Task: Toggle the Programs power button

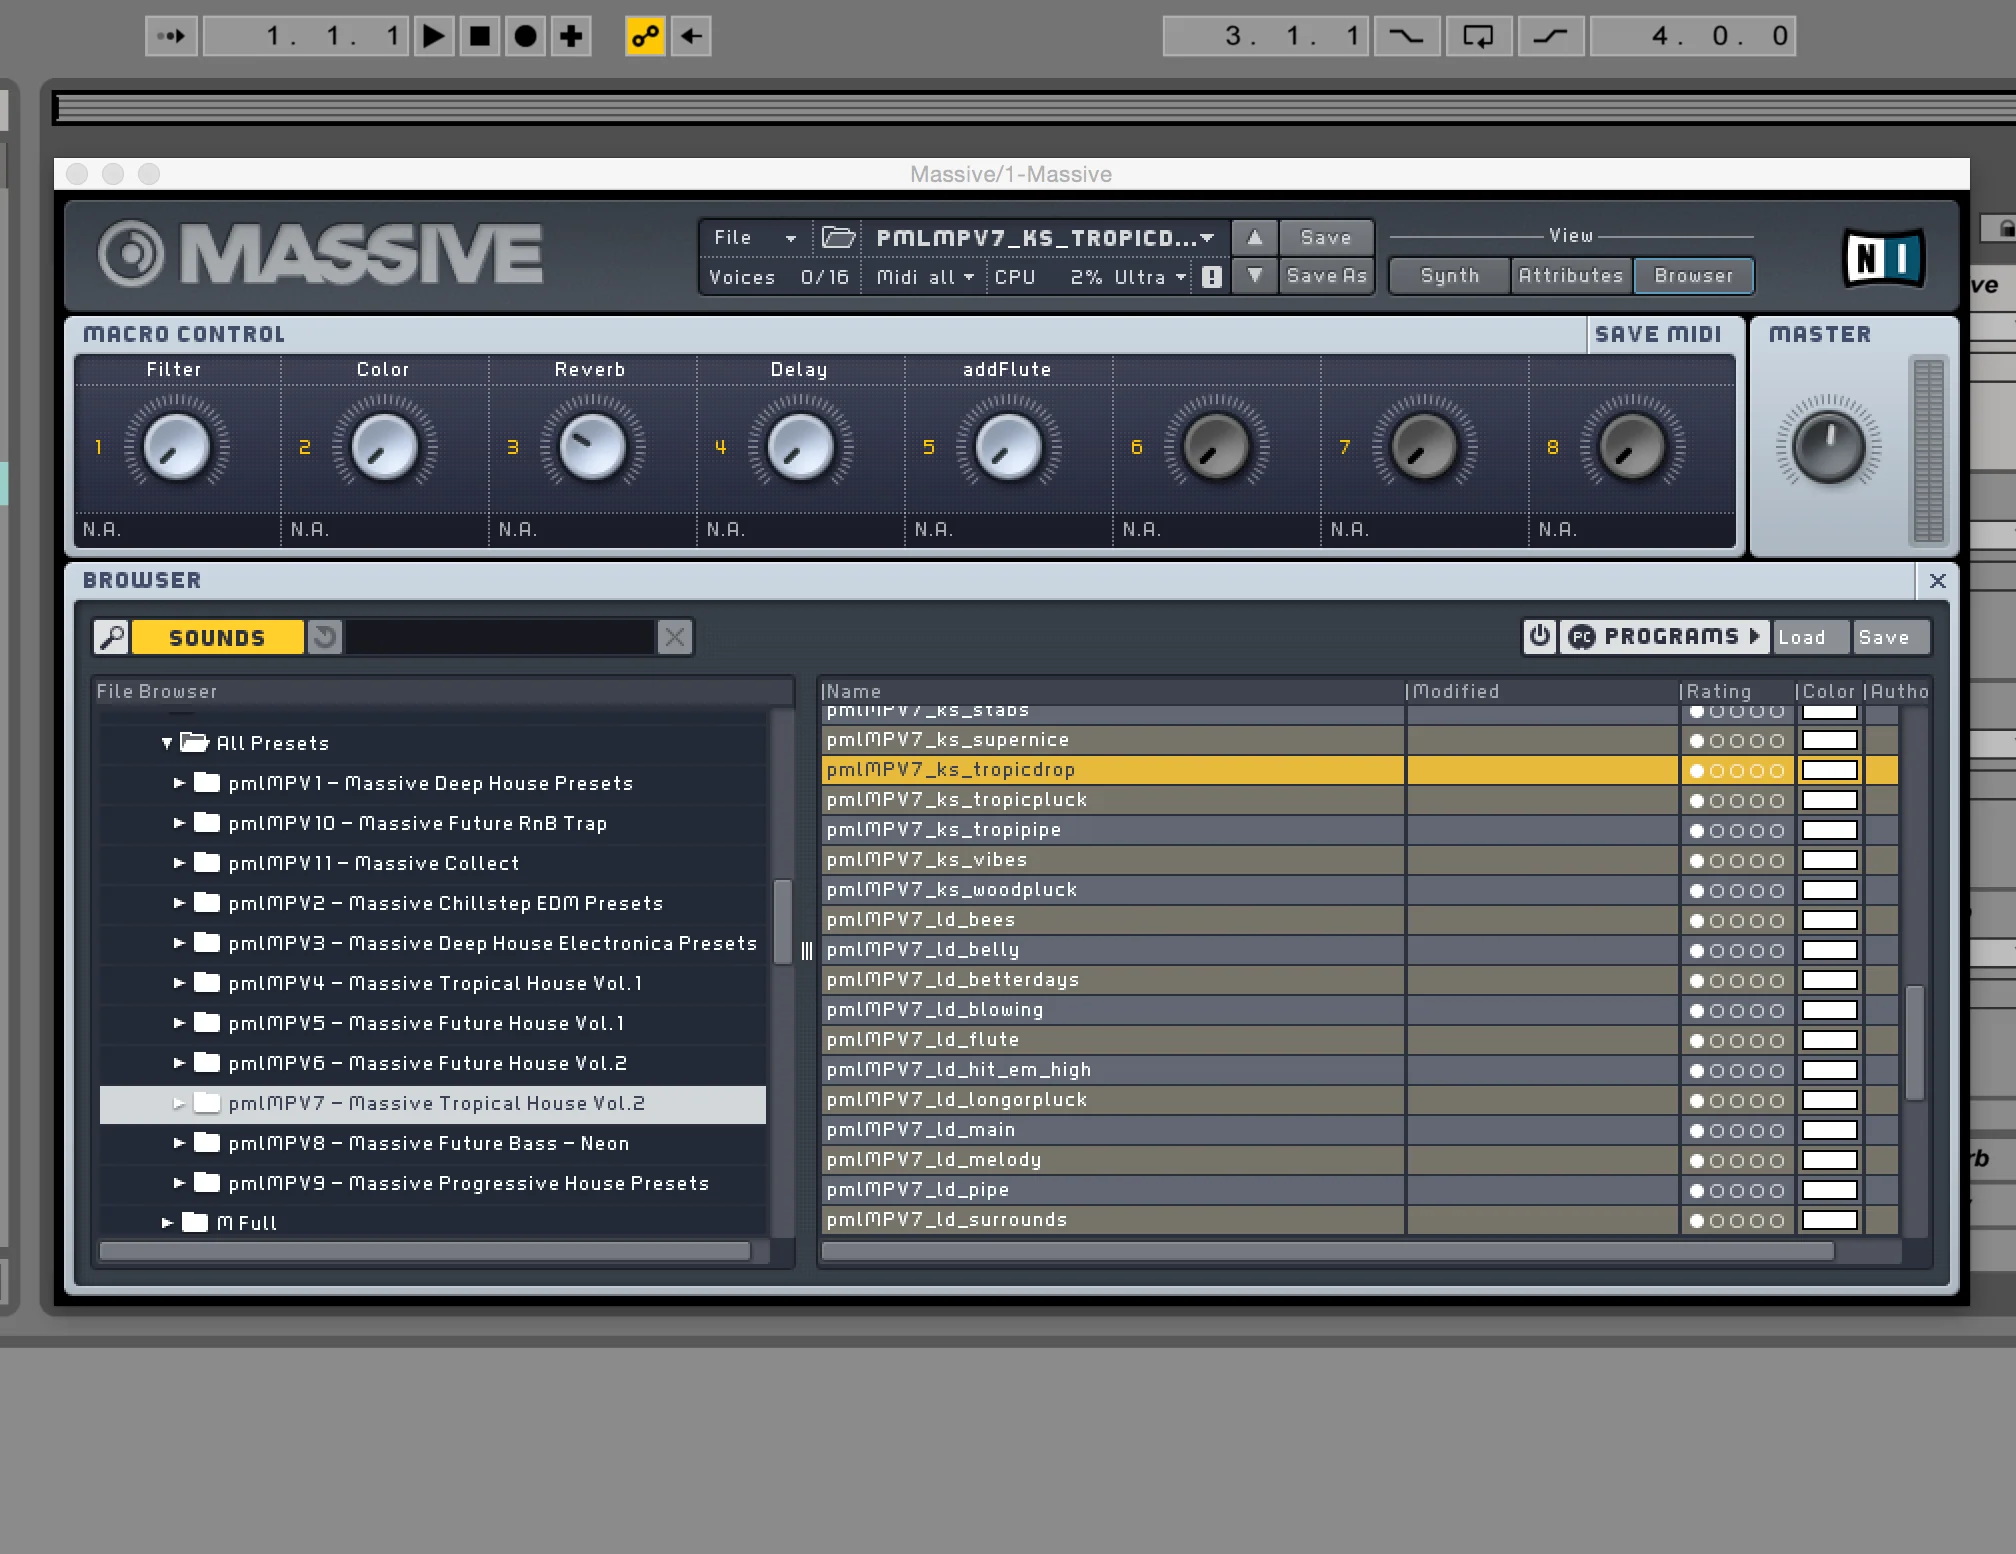Action: tap(1540, 636)
